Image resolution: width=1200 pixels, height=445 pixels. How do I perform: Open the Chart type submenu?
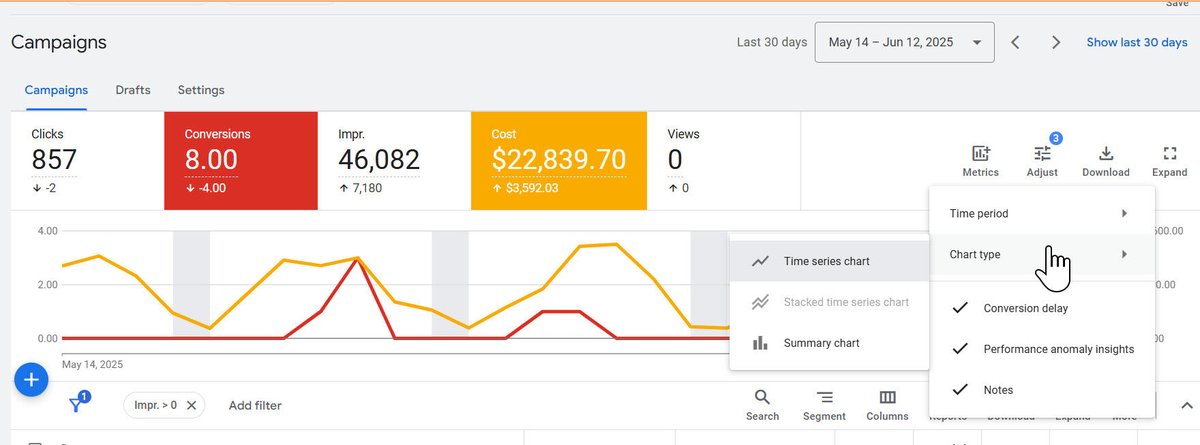1041,254
